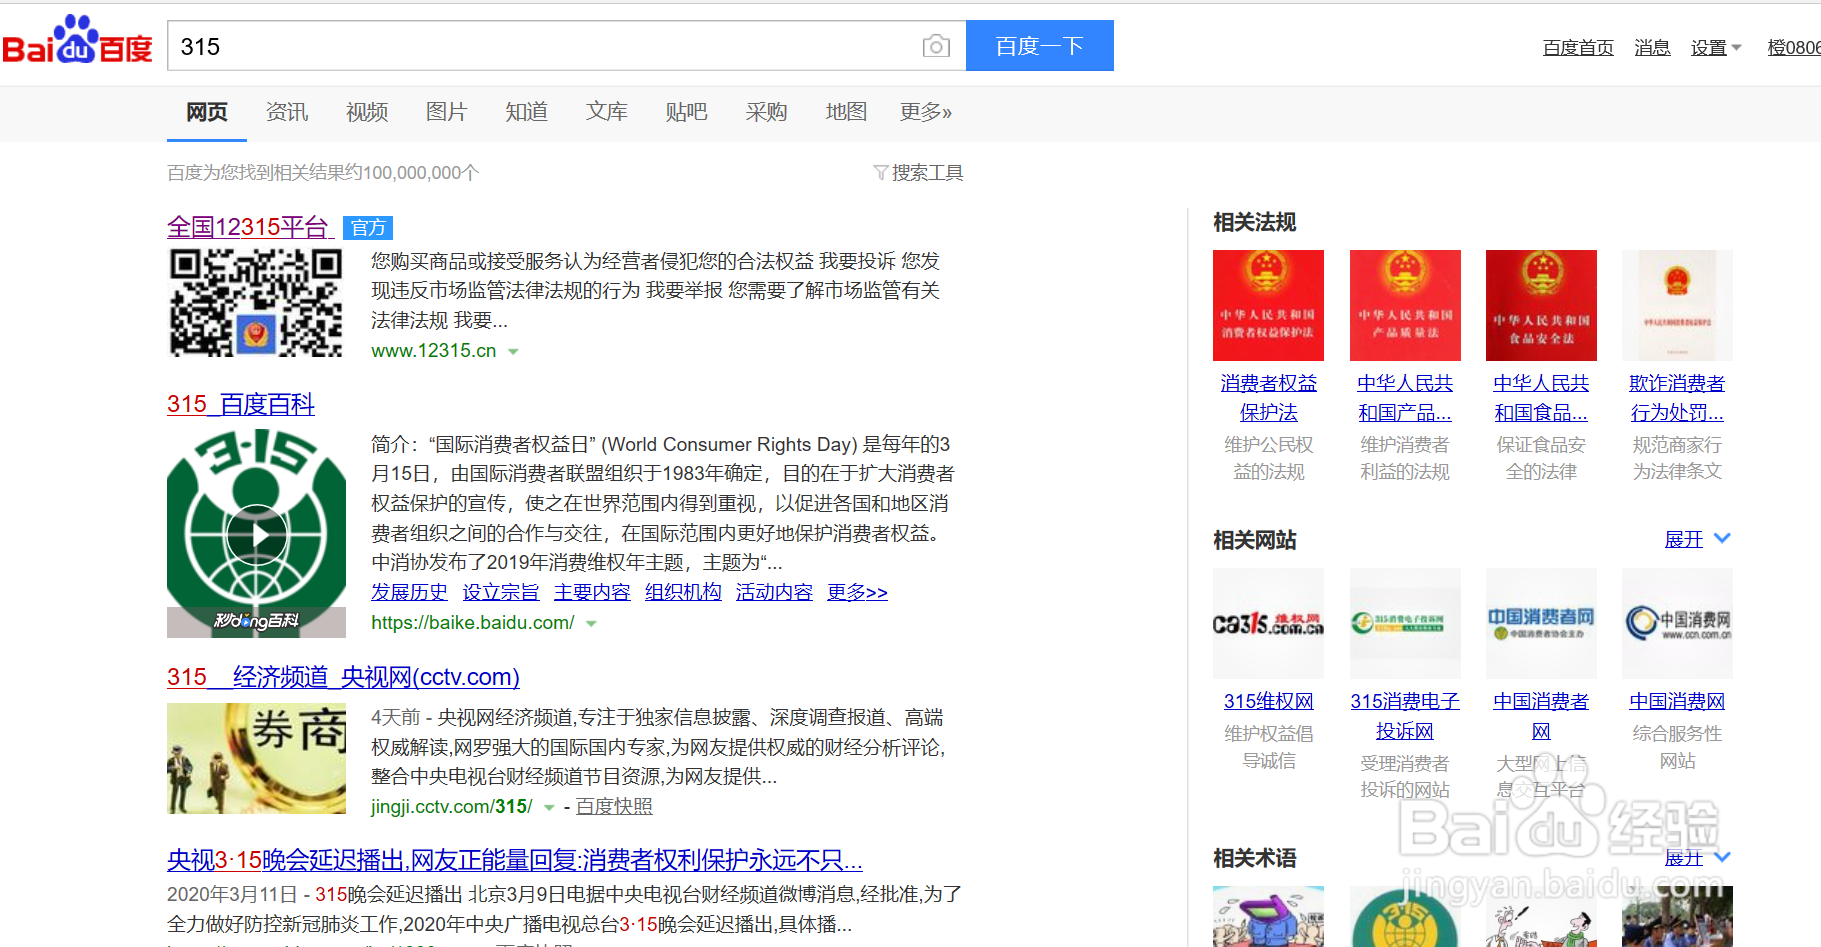The image size is (1821, 947).
Task: Click the Baidu logo
Action: [77, 41]
